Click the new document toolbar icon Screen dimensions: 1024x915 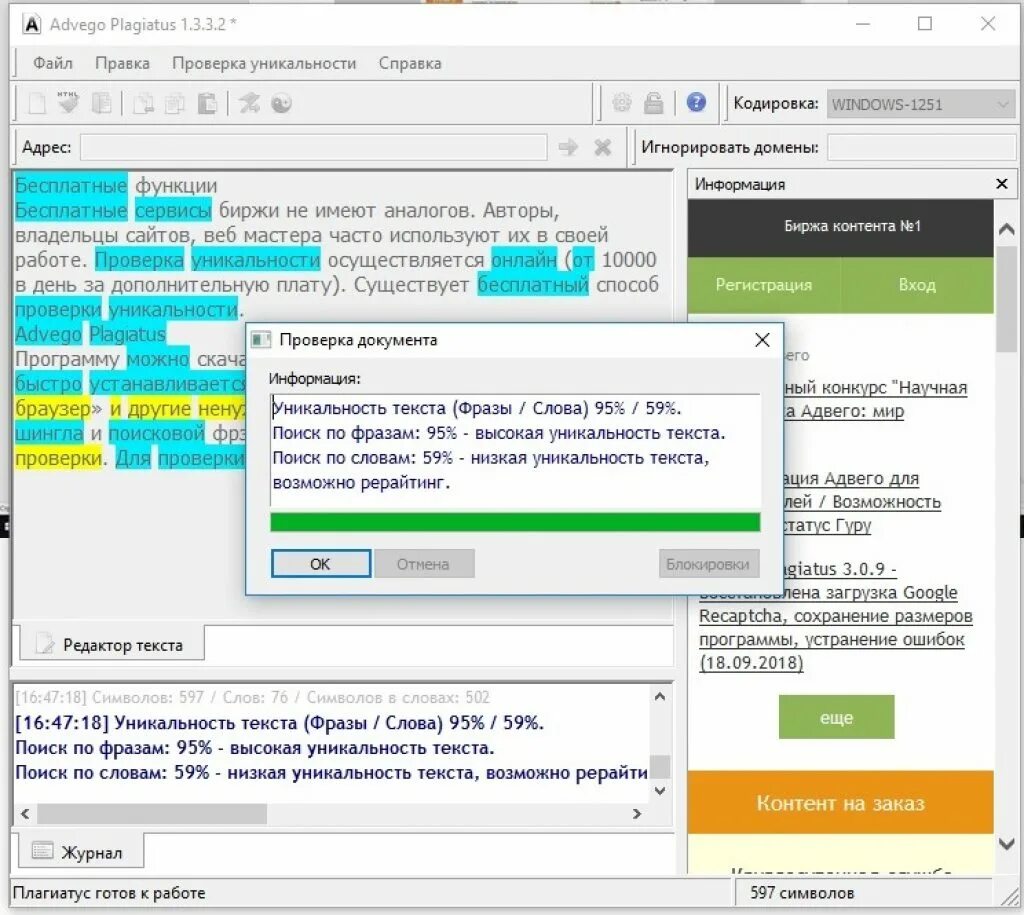pyautogui.click(x=38, y=104)
